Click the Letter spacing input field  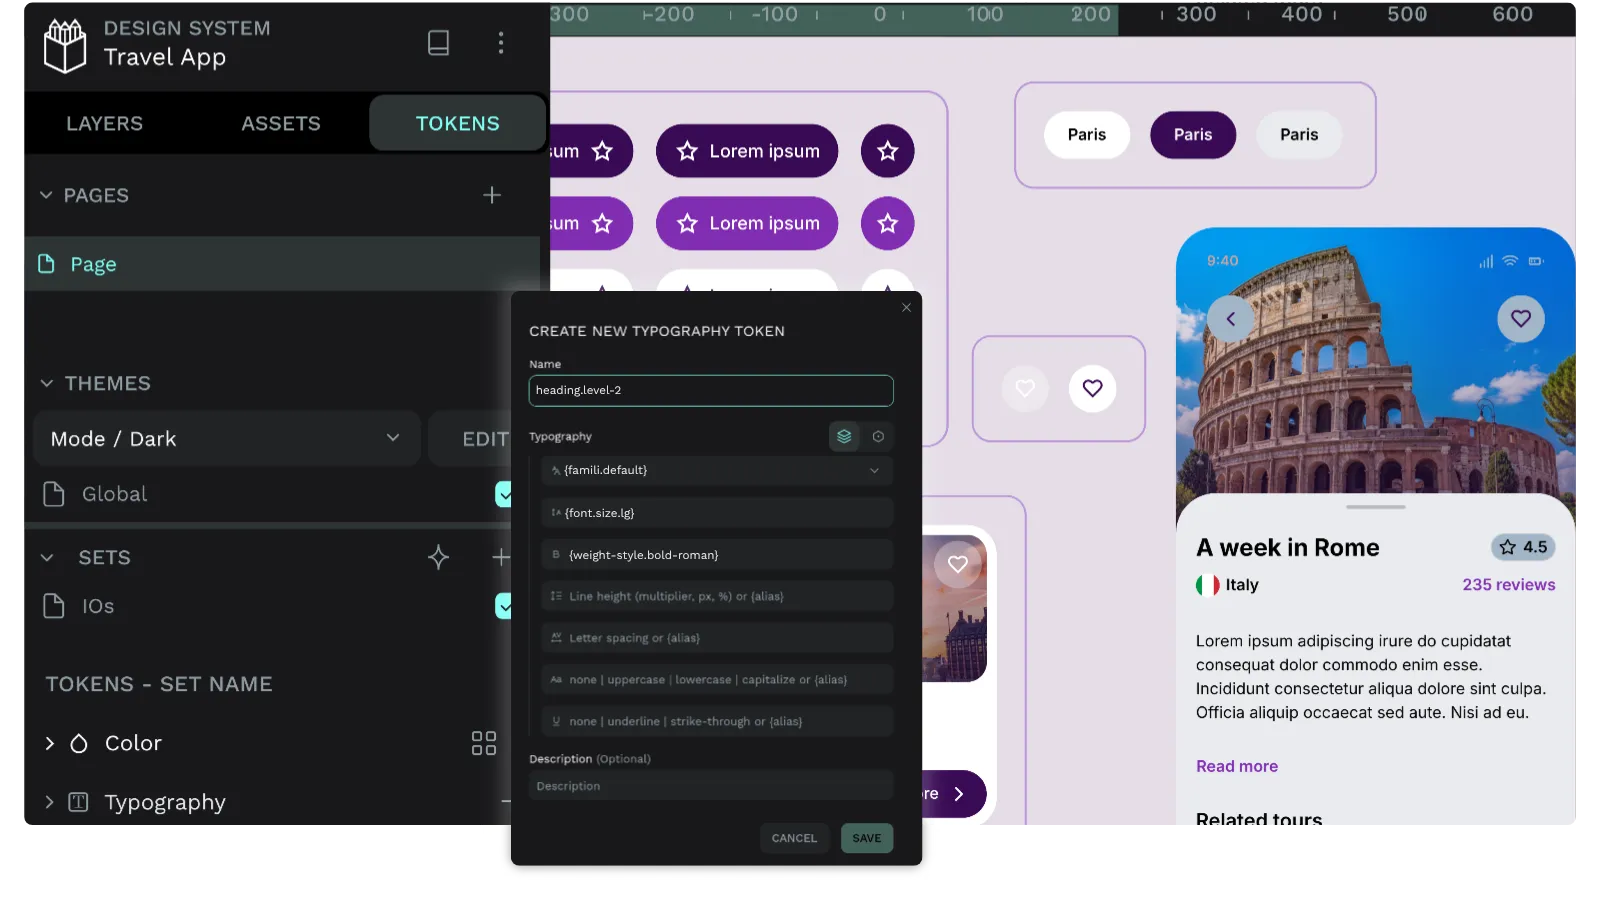click(x=717, y=638)
